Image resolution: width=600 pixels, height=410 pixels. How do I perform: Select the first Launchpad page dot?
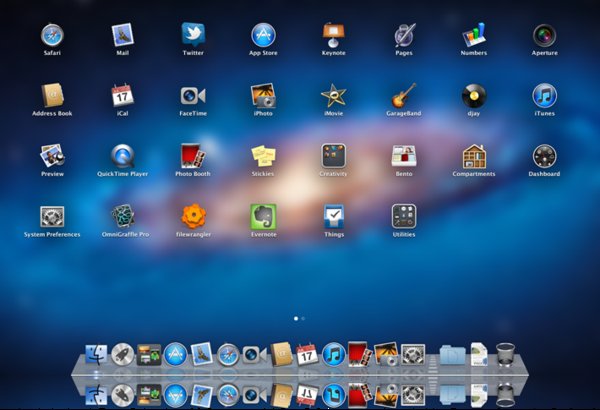296,318
